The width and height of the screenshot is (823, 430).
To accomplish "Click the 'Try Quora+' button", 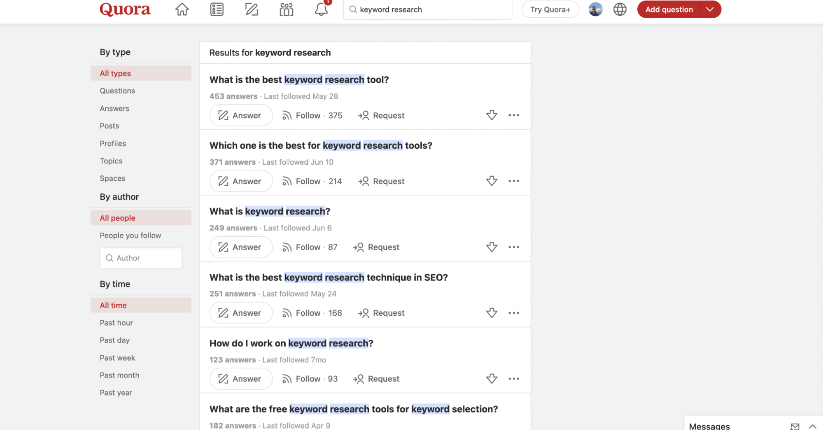I will click(x=550, y=10).
